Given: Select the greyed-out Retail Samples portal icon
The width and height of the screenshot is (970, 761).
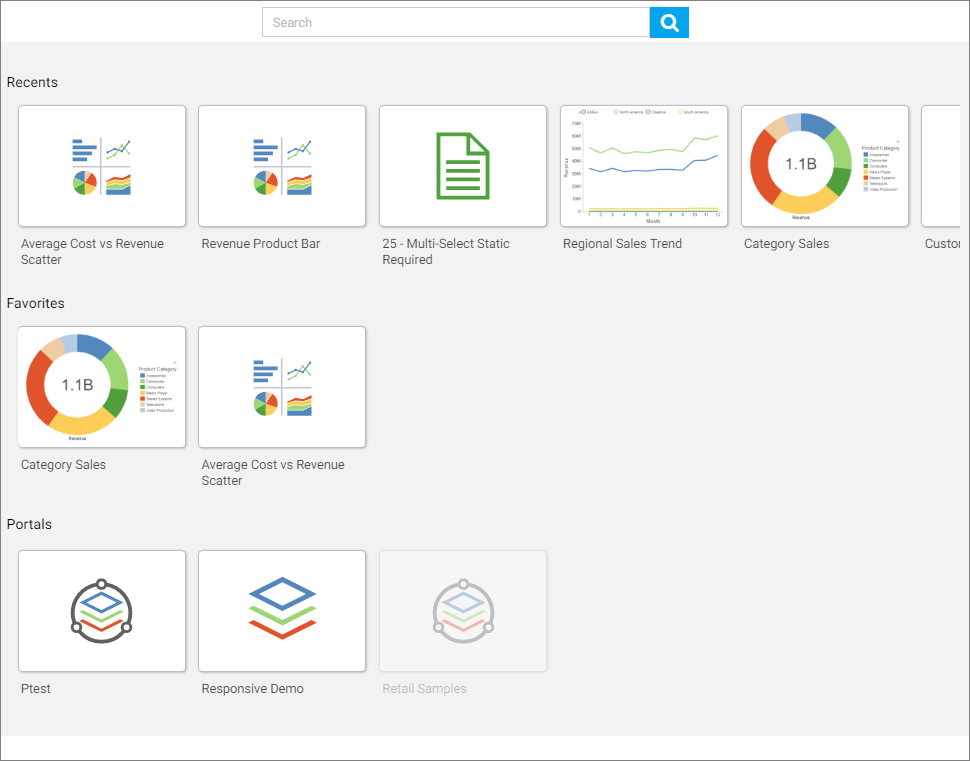Looking at the screenshot, I should pyautogui.click(x=463, y=611).
